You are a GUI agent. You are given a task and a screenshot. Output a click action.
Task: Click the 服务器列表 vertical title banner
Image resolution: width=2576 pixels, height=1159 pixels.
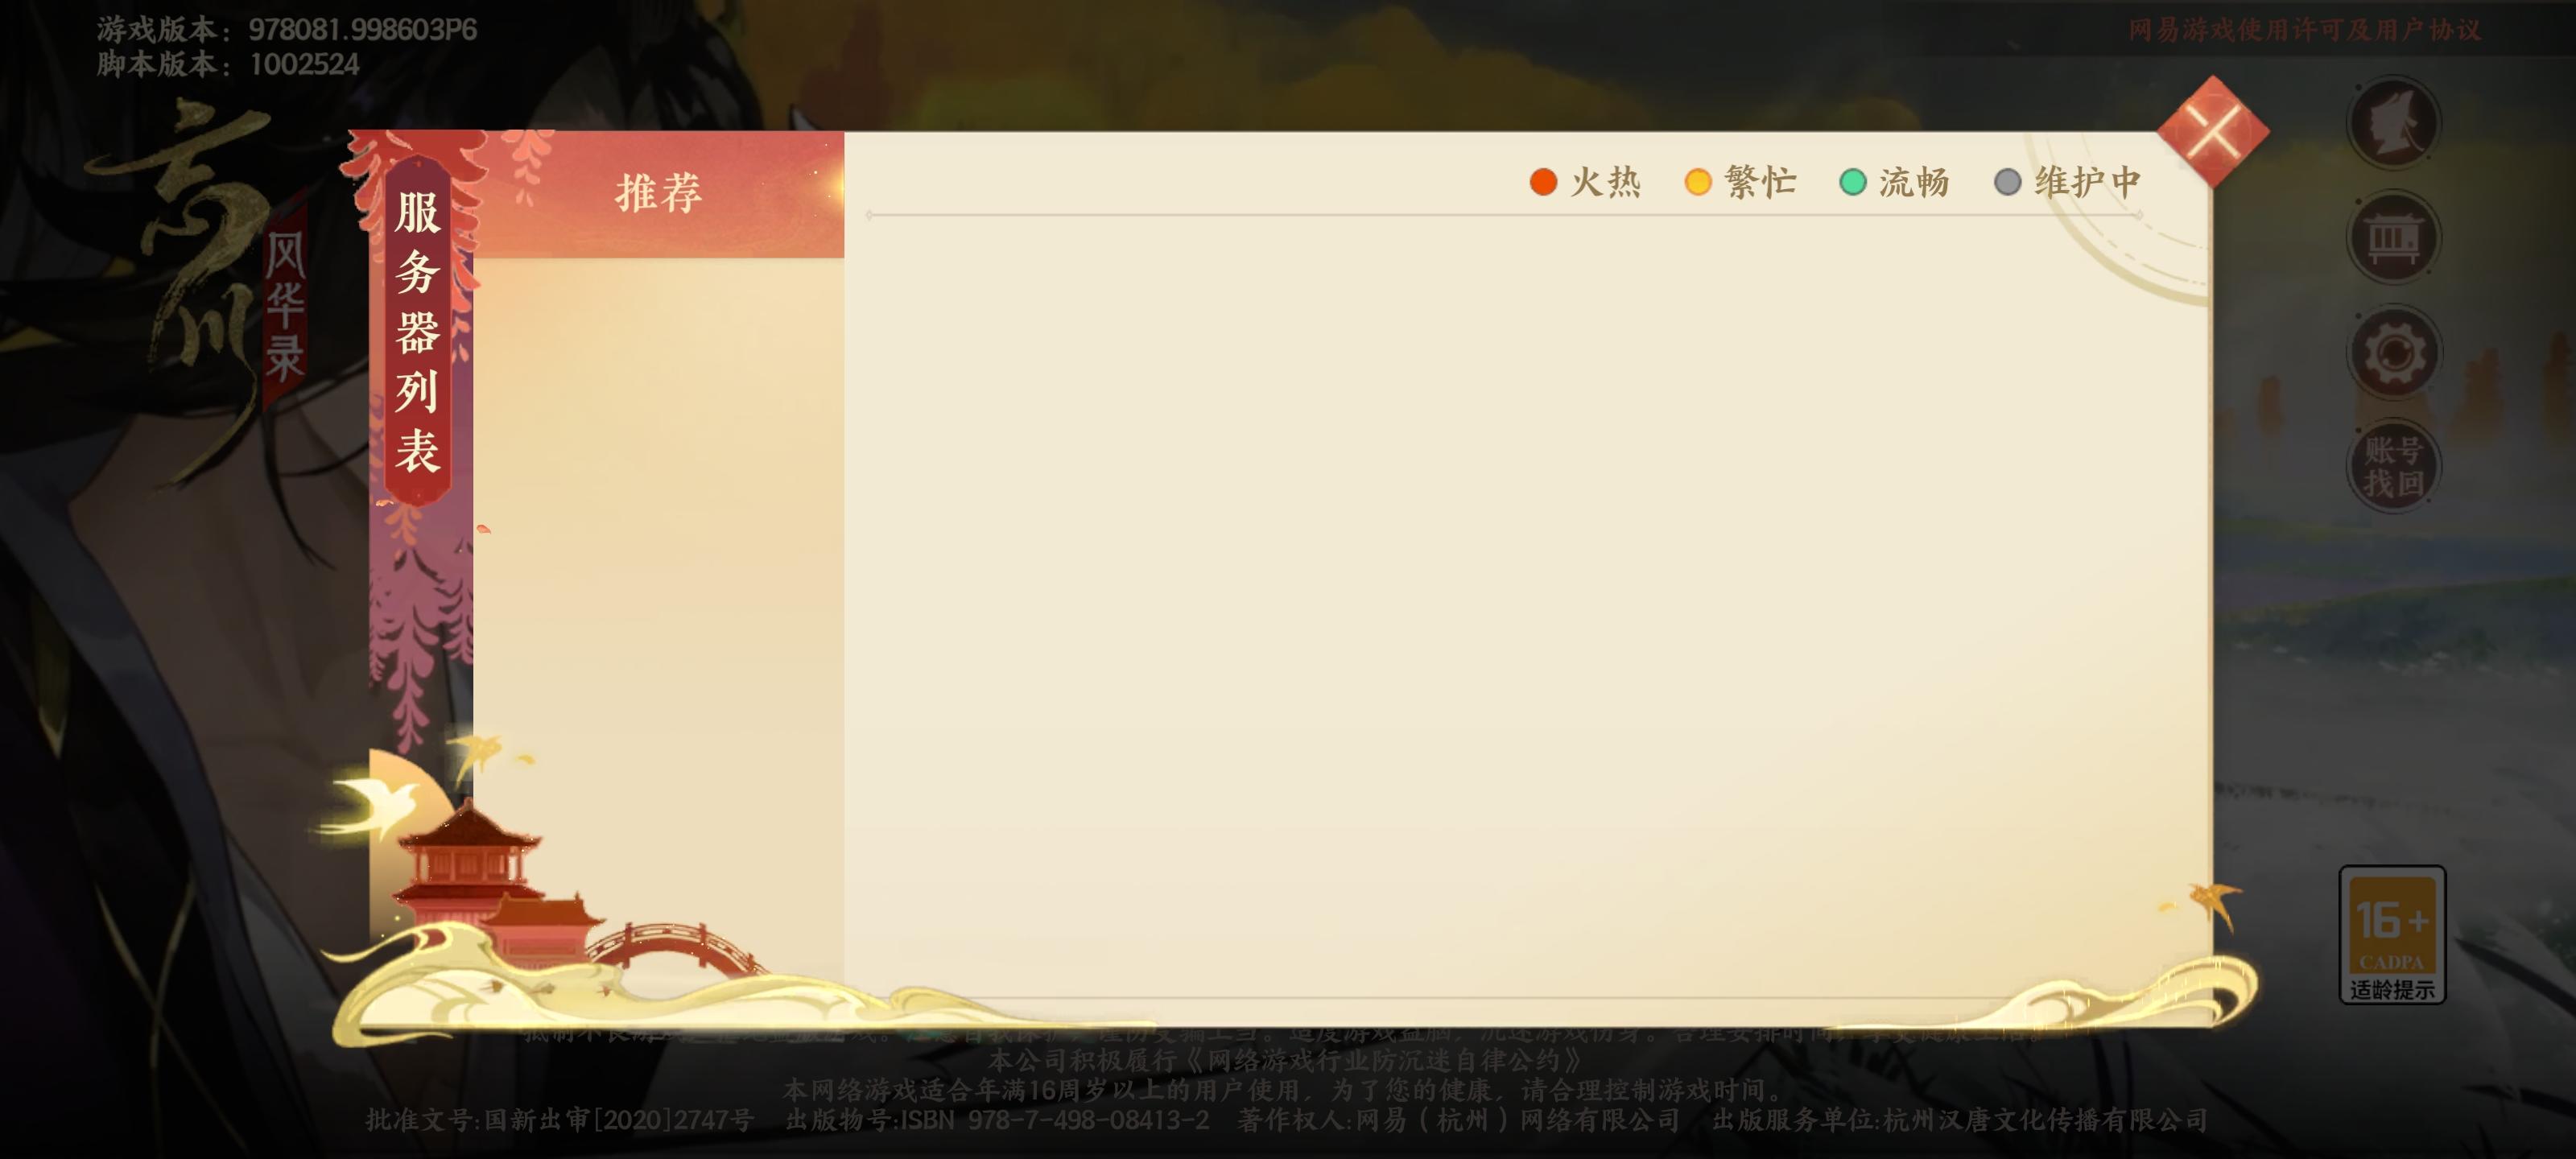pos(418,332)
